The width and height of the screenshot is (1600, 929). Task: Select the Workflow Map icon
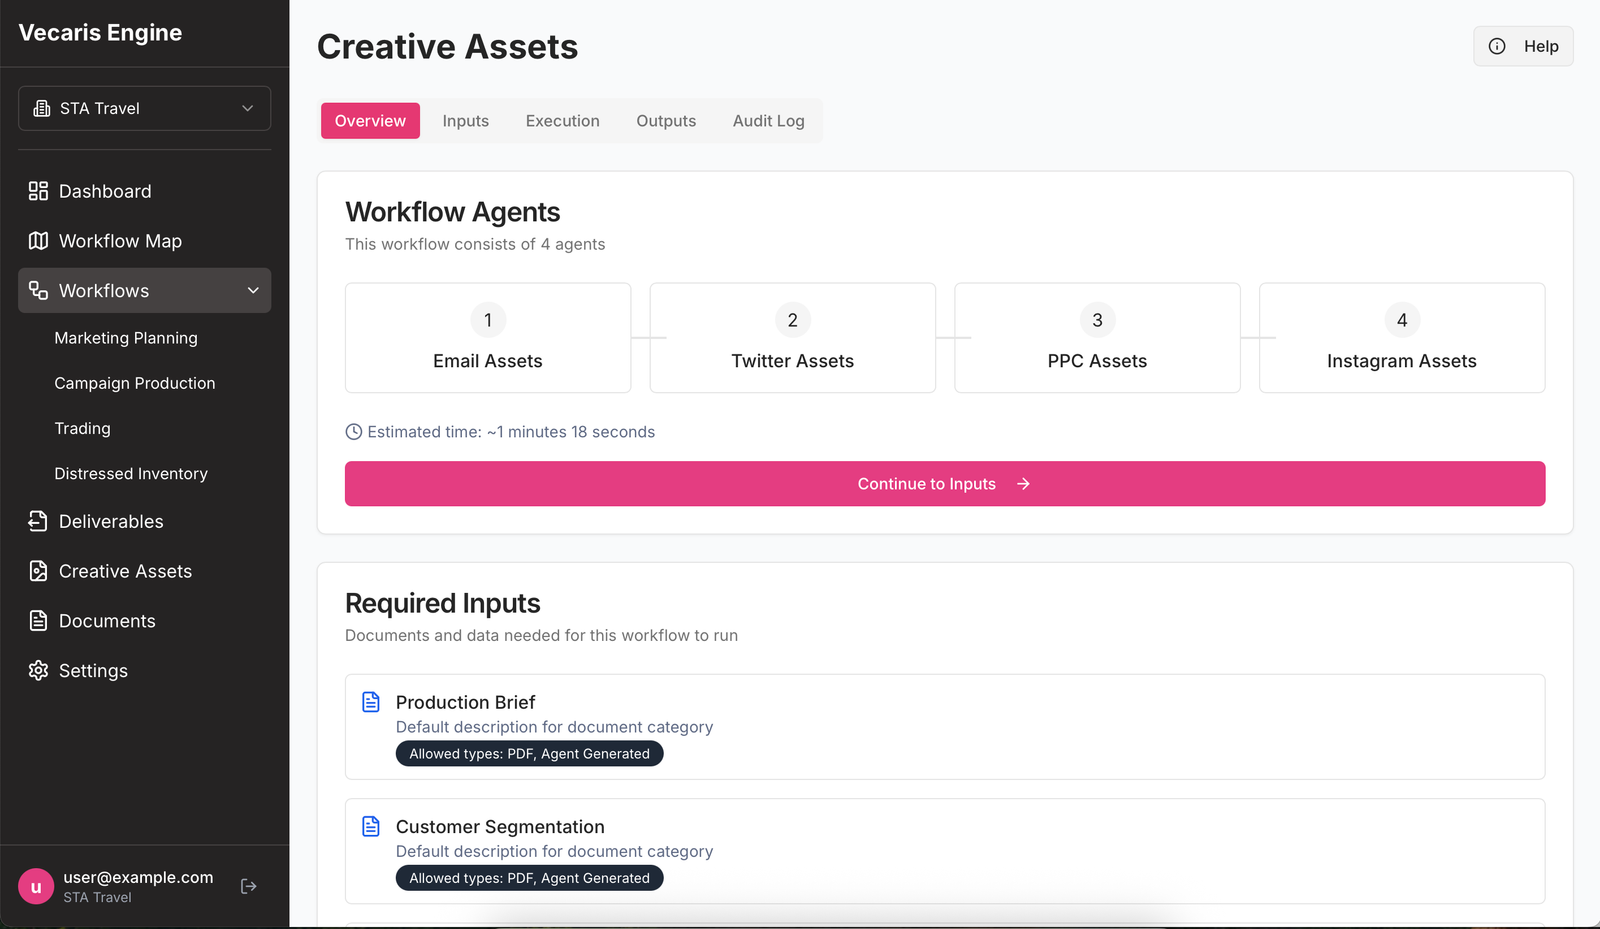[x=38, y=240]
